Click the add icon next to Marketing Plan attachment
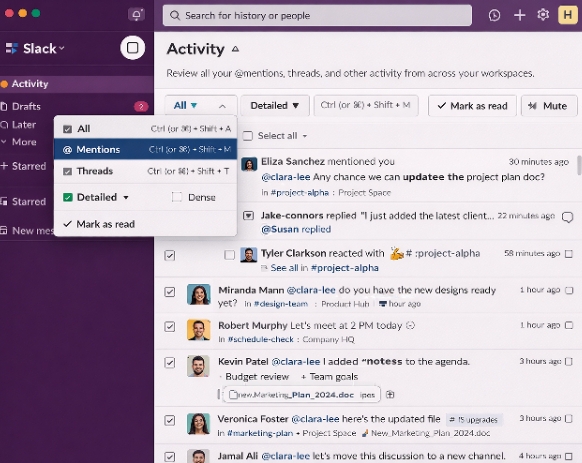Screen dimensions: 582x463 click(x=390, y=395)
